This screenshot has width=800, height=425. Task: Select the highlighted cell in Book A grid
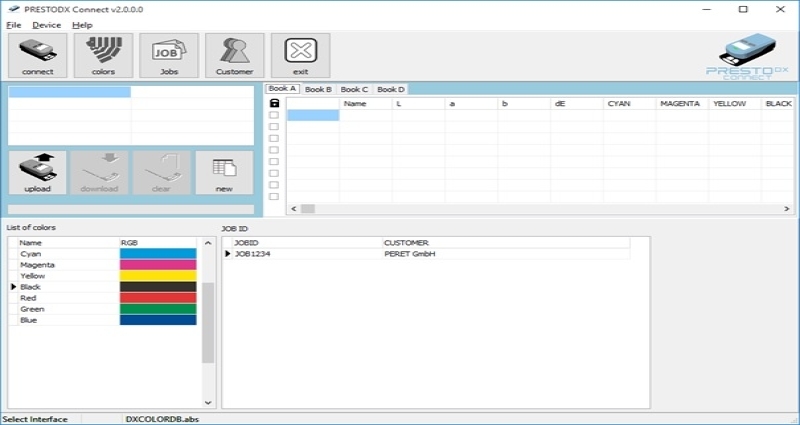pos(313,115)
